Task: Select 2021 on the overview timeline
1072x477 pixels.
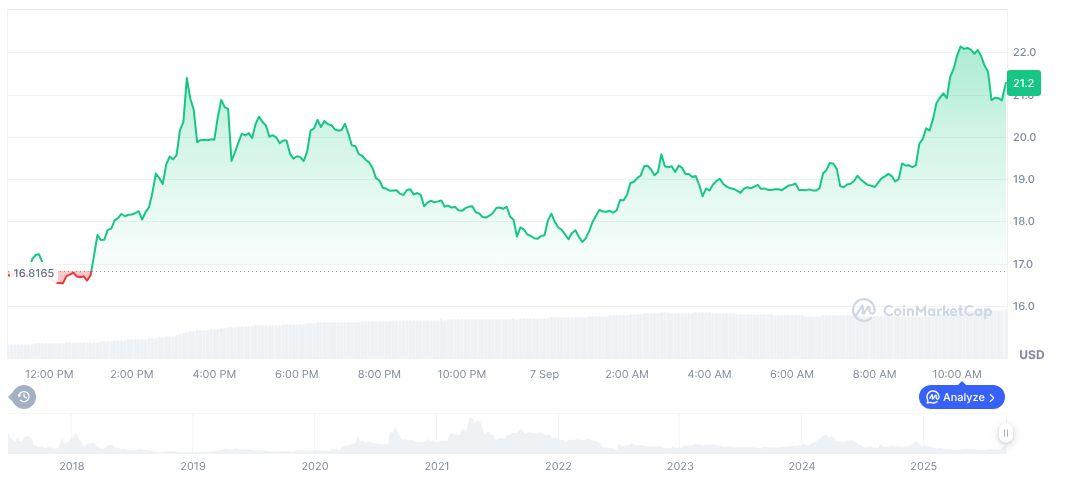Action: pos(436,466)
